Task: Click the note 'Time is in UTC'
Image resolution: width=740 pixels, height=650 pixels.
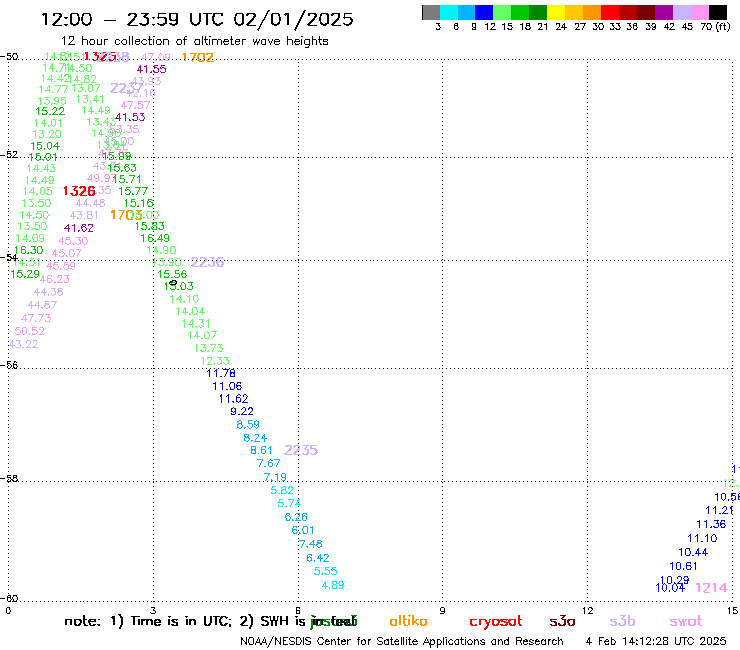Action: (x=180, y=621)
